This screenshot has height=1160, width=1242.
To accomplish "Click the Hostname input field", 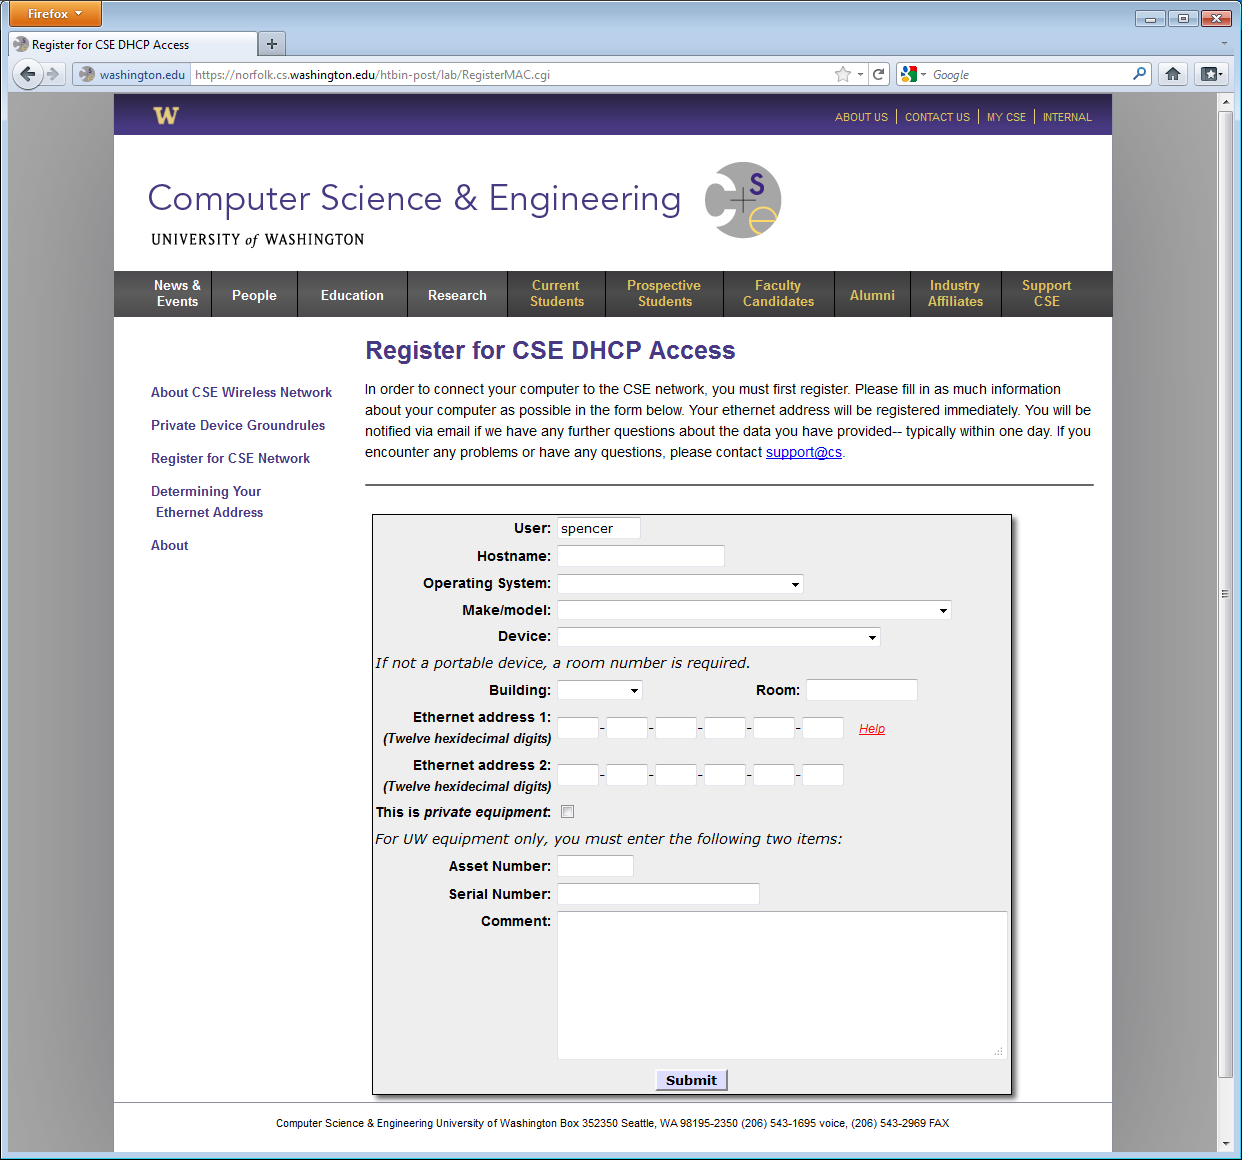I will click(x=640, y=556).
